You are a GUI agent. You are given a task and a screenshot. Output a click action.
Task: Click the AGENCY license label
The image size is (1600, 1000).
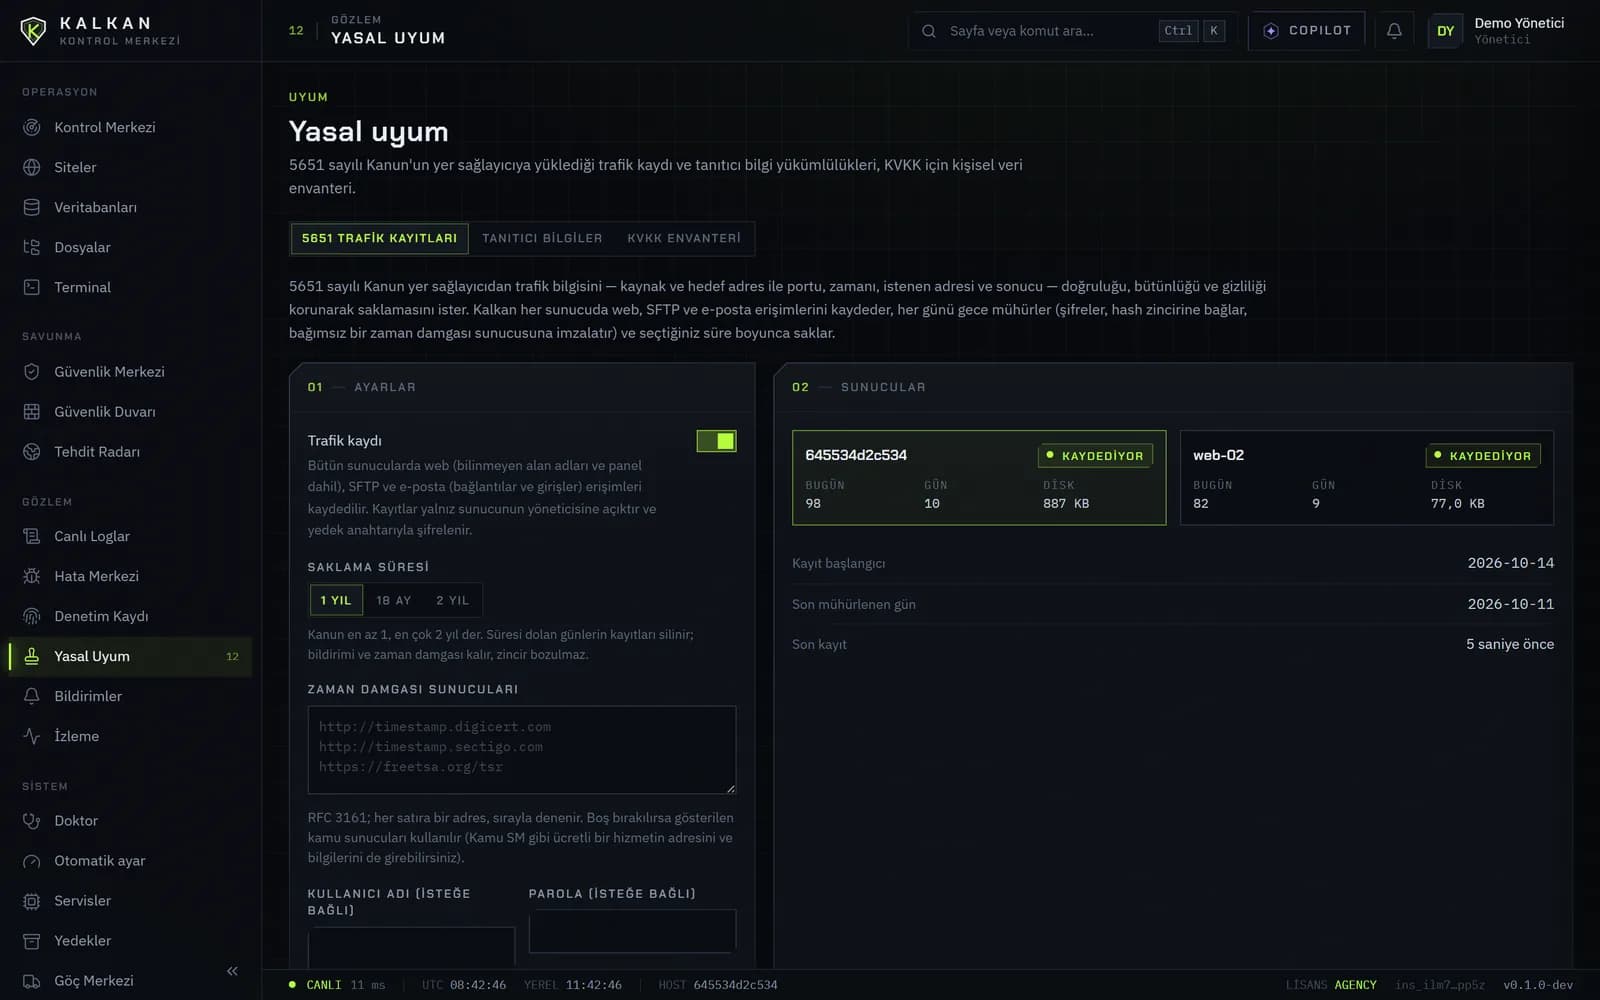click(x=1355, y=985)
